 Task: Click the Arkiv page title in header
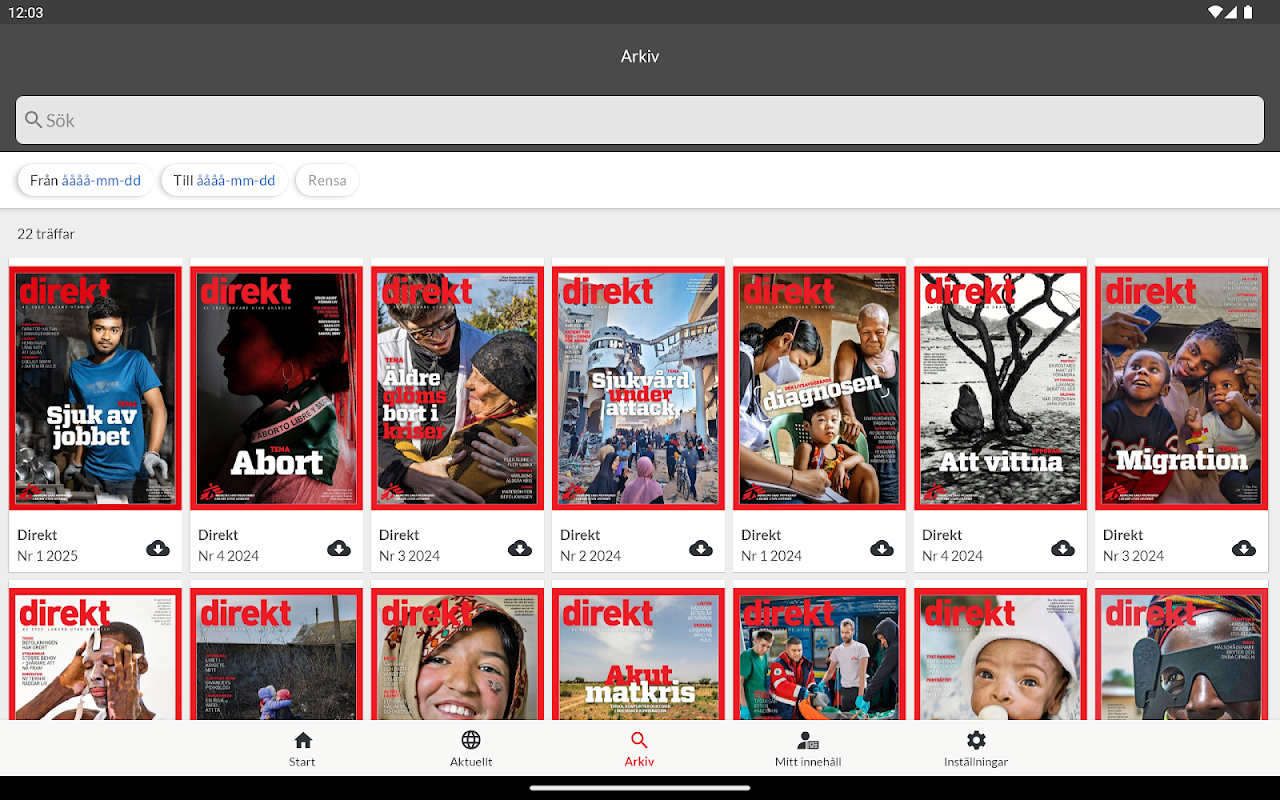tap(640, 57)
